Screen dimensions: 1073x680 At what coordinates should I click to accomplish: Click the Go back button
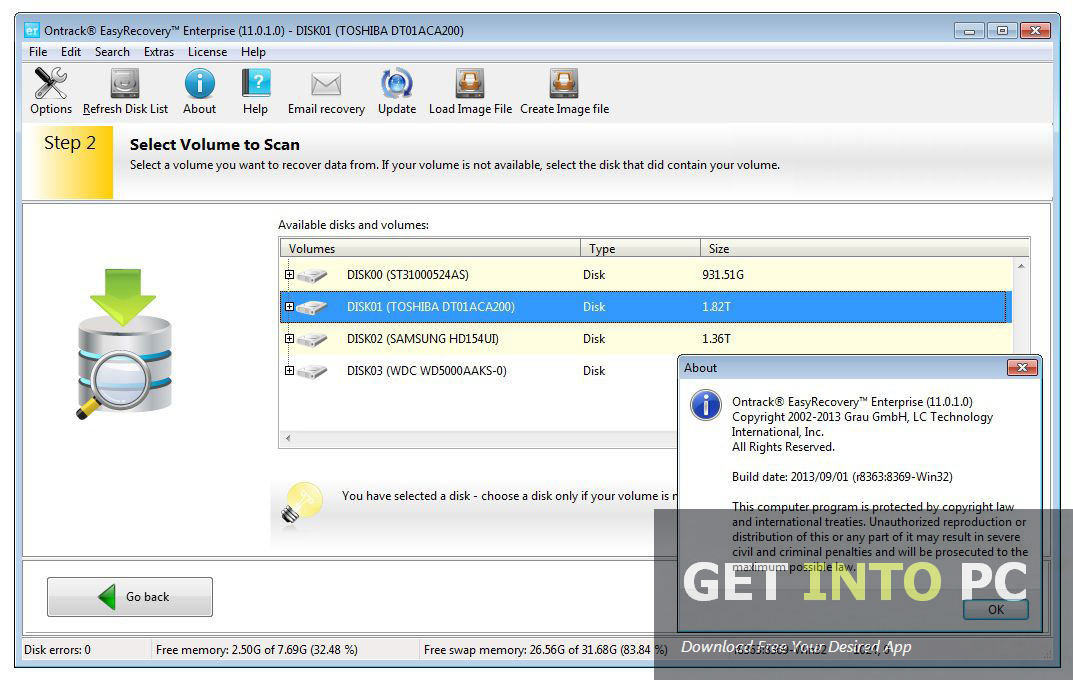[x=130, y=597]
